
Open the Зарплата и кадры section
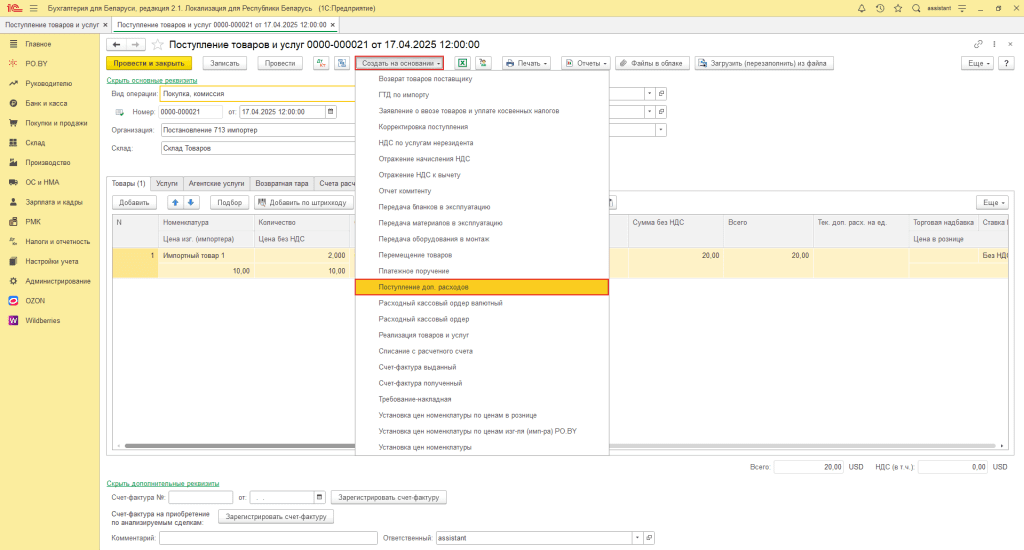(54, 202)
